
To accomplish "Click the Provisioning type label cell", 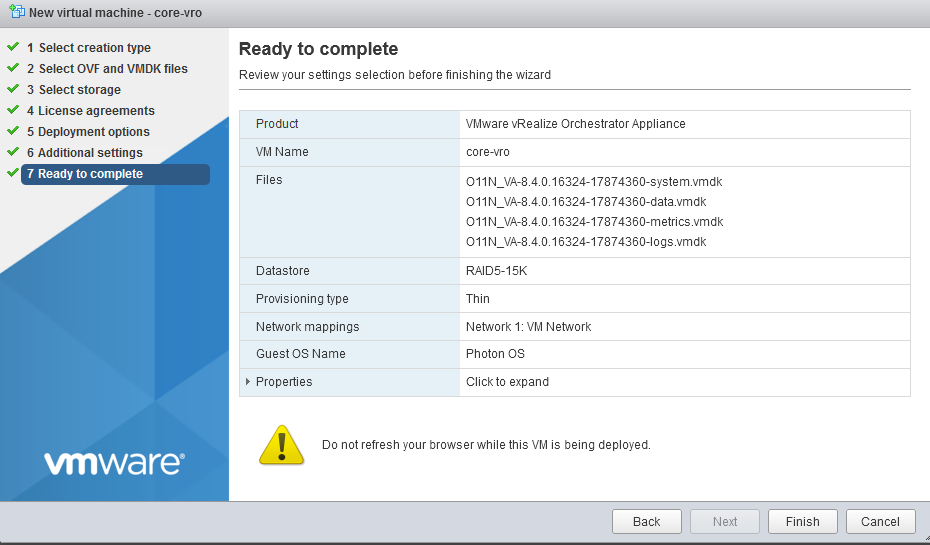I will (350, 299).
